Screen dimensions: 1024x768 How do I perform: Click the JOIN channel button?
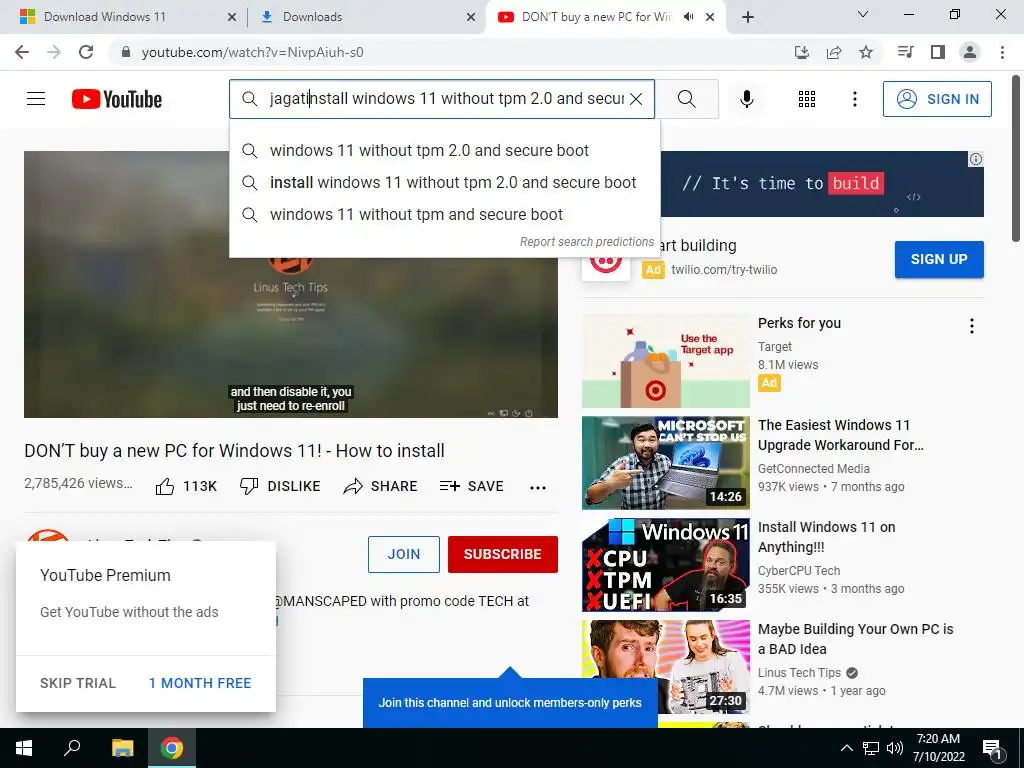click(x=404, y=554)
